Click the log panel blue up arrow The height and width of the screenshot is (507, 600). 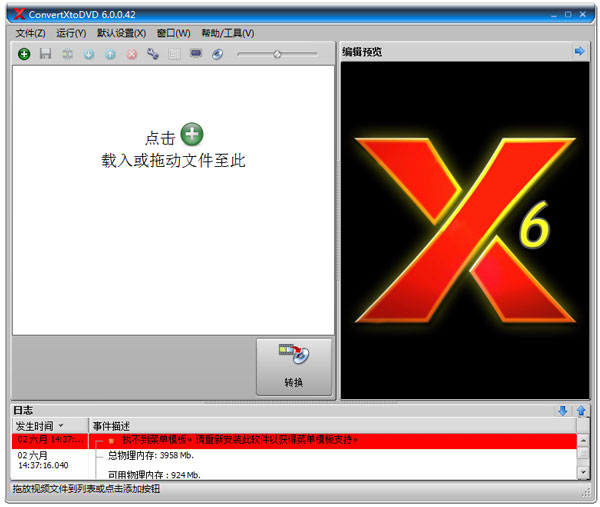581,411
